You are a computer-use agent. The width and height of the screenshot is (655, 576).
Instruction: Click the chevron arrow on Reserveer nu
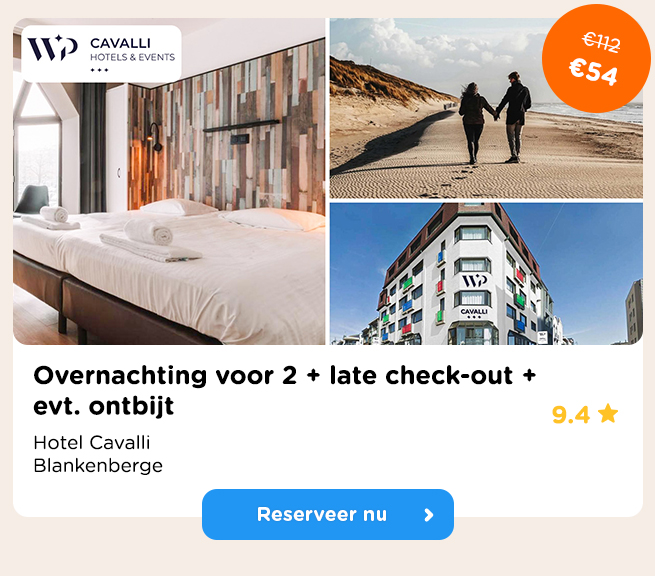click(x=429, y=515)
